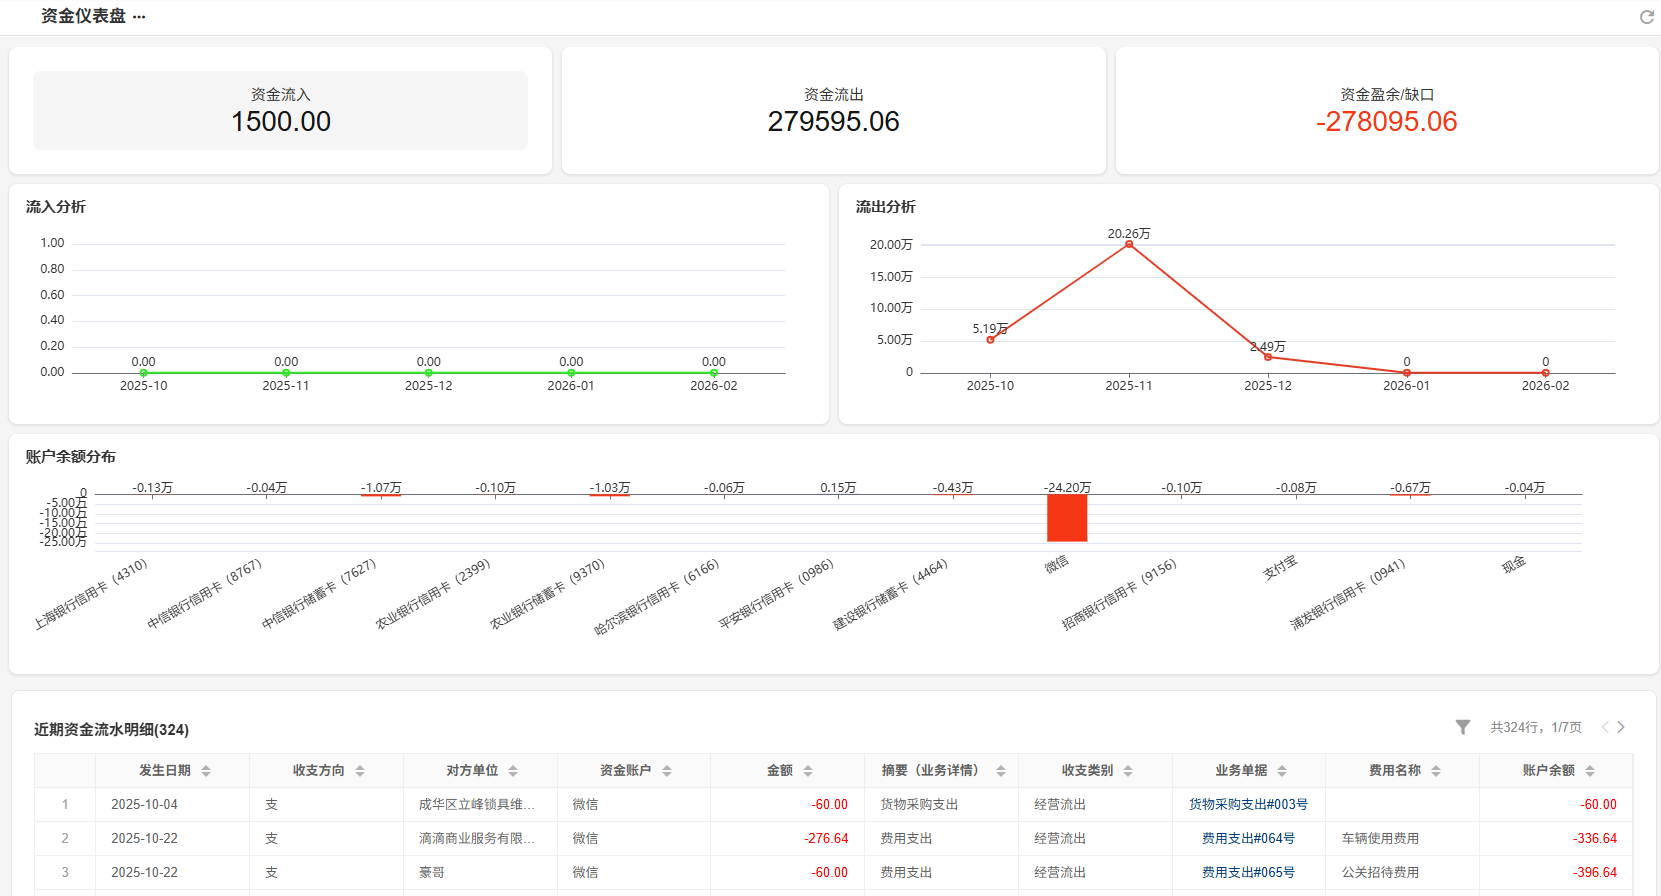Click the 2025-11 peak point 20.26万
Screen dimensions: 1661x896
pyautogui.click(x=1129, y=244)
